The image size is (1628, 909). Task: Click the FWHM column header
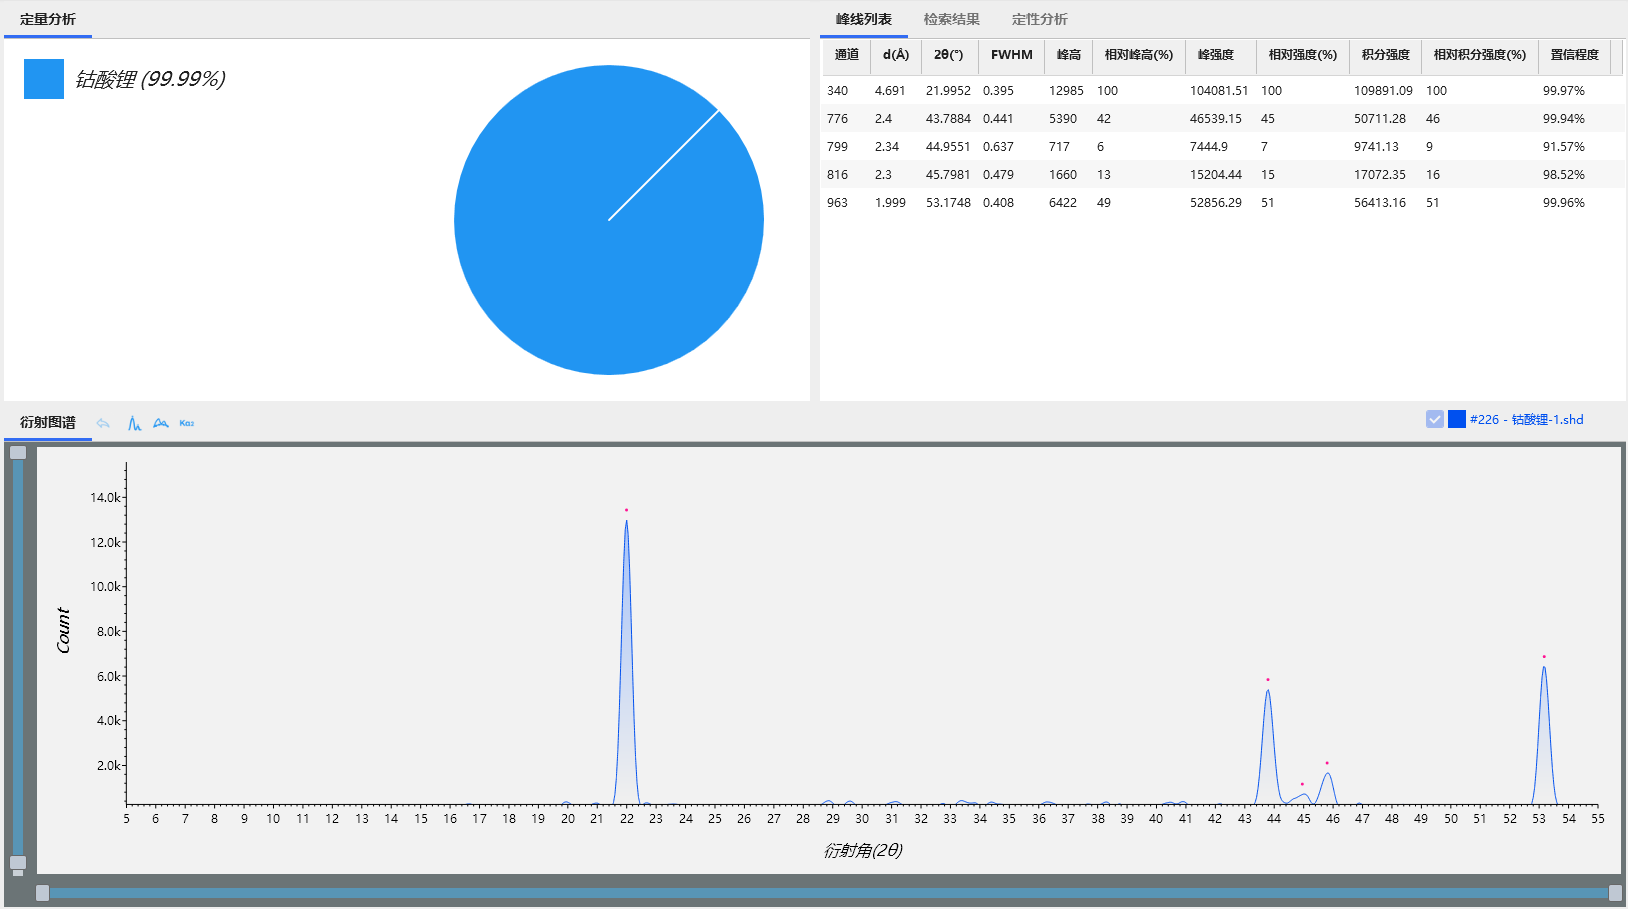click(1011, 55)
